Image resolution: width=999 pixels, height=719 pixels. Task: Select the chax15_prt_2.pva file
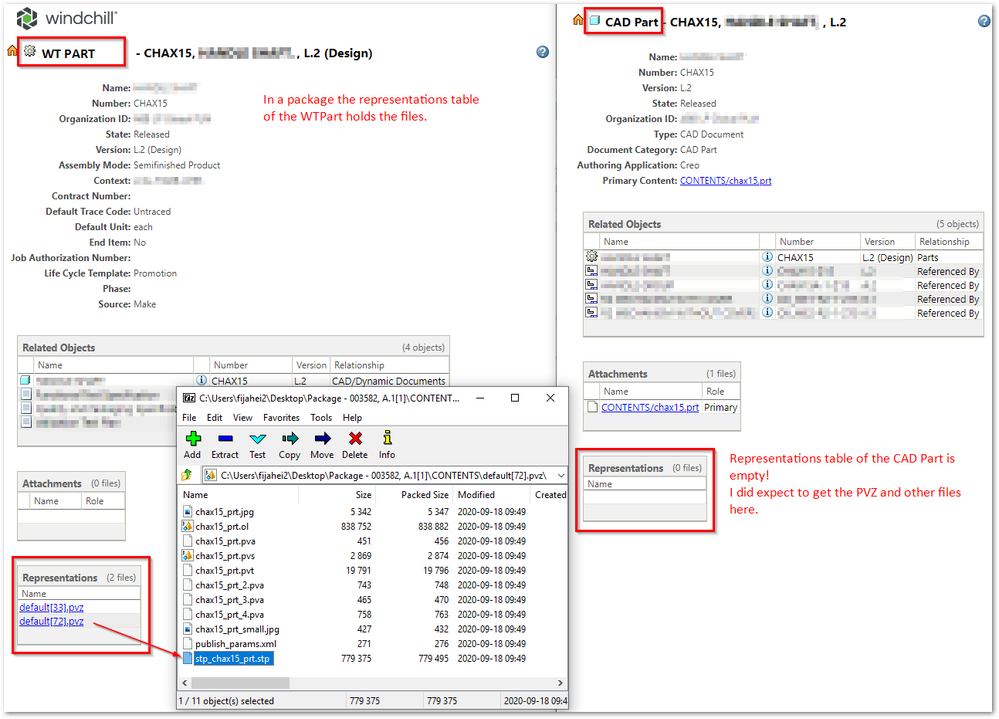pos(229,585)
